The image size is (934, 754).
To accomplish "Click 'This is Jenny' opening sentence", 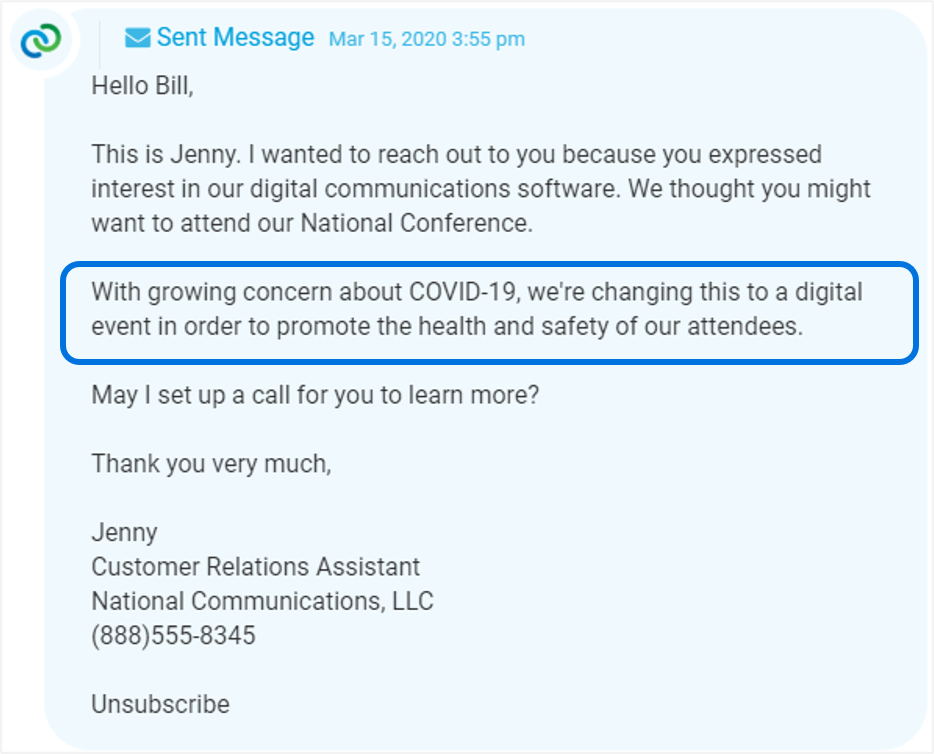I will tap(166, 155).
